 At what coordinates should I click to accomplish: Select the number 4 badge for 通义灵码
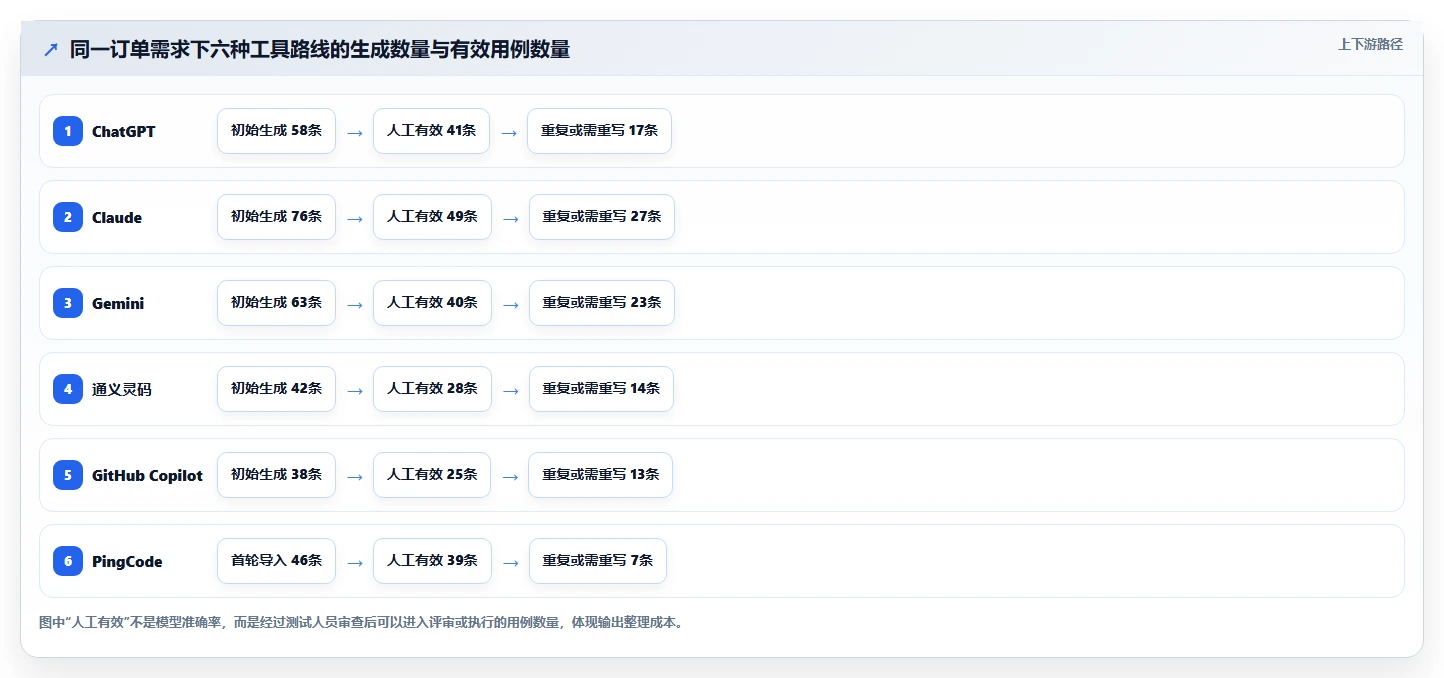pos(68,389)
